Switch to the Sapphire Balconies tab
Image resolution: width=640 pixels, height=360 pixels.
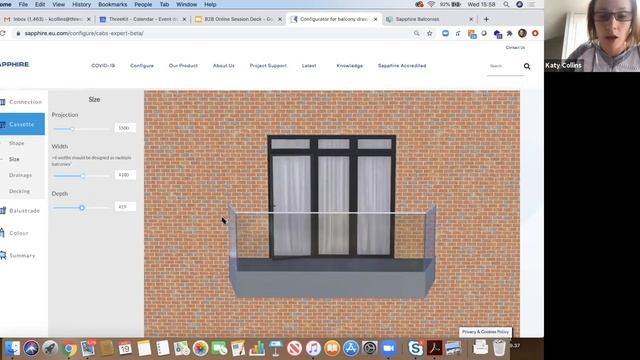click(429, 19)
